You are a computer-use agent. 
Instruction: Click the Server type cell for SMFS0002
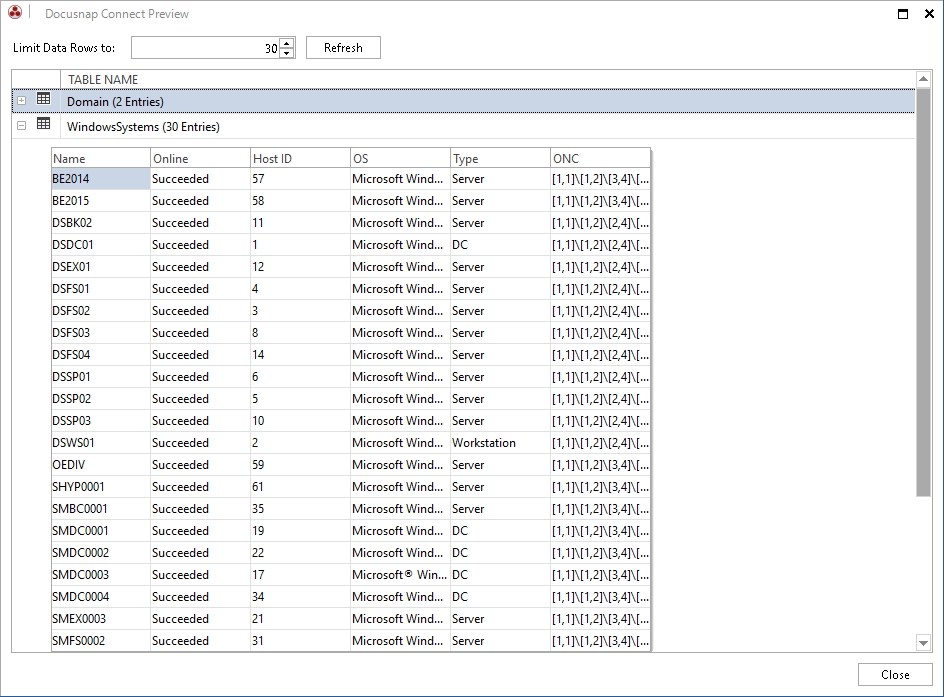500,640
